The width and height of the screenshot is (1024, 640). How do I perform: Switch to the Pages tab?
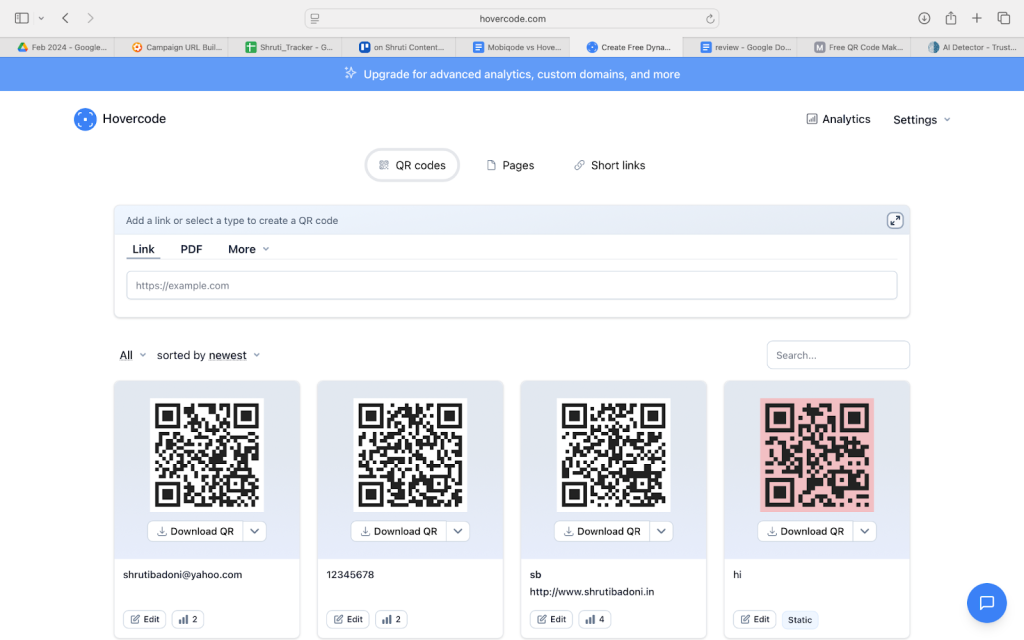coord(510,165)
